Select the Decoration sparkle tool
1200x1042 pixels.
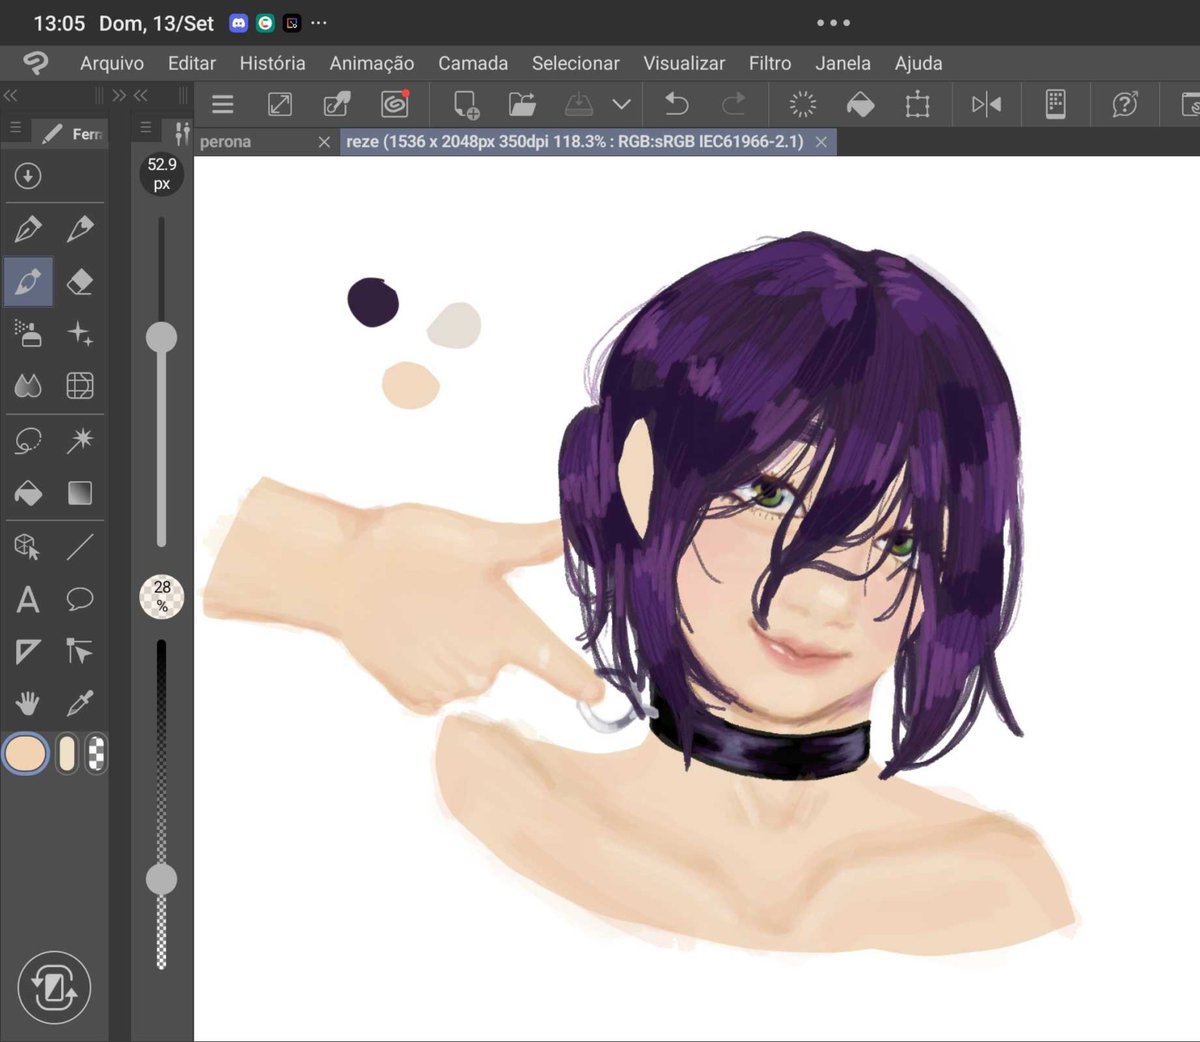[x=80, y=334]
